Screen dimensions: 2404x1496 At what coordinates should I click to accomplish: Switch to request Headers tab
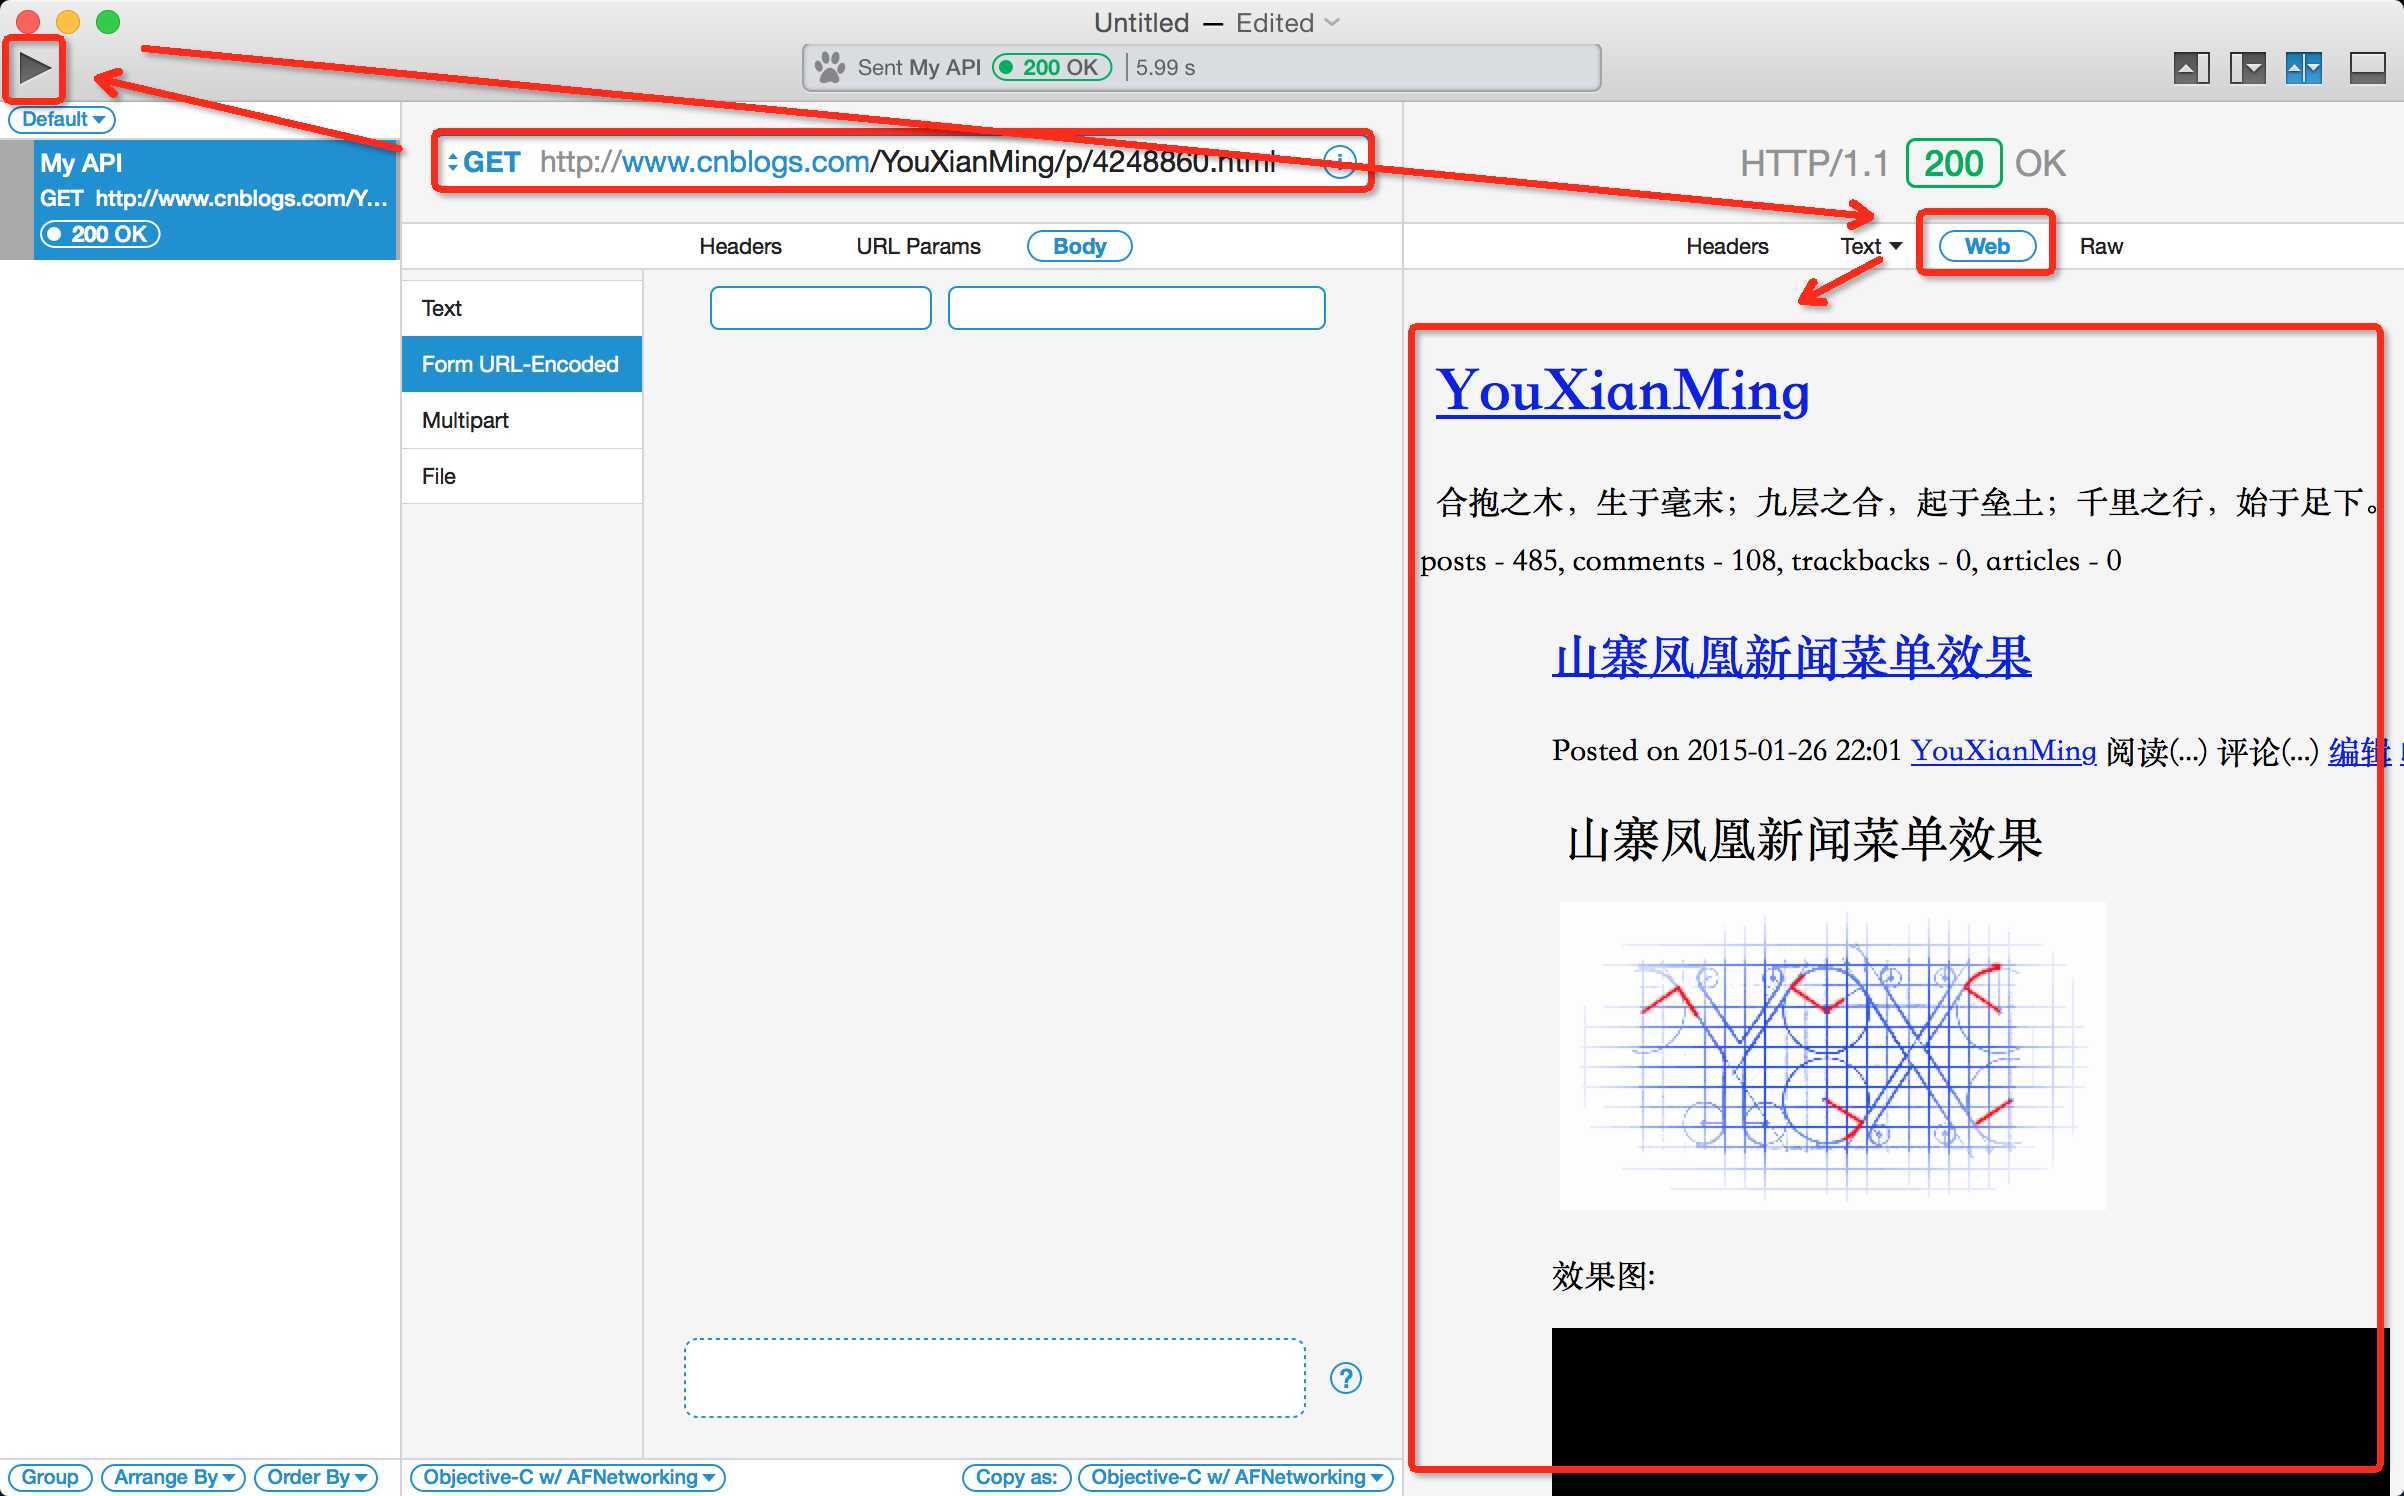[740, 246]
